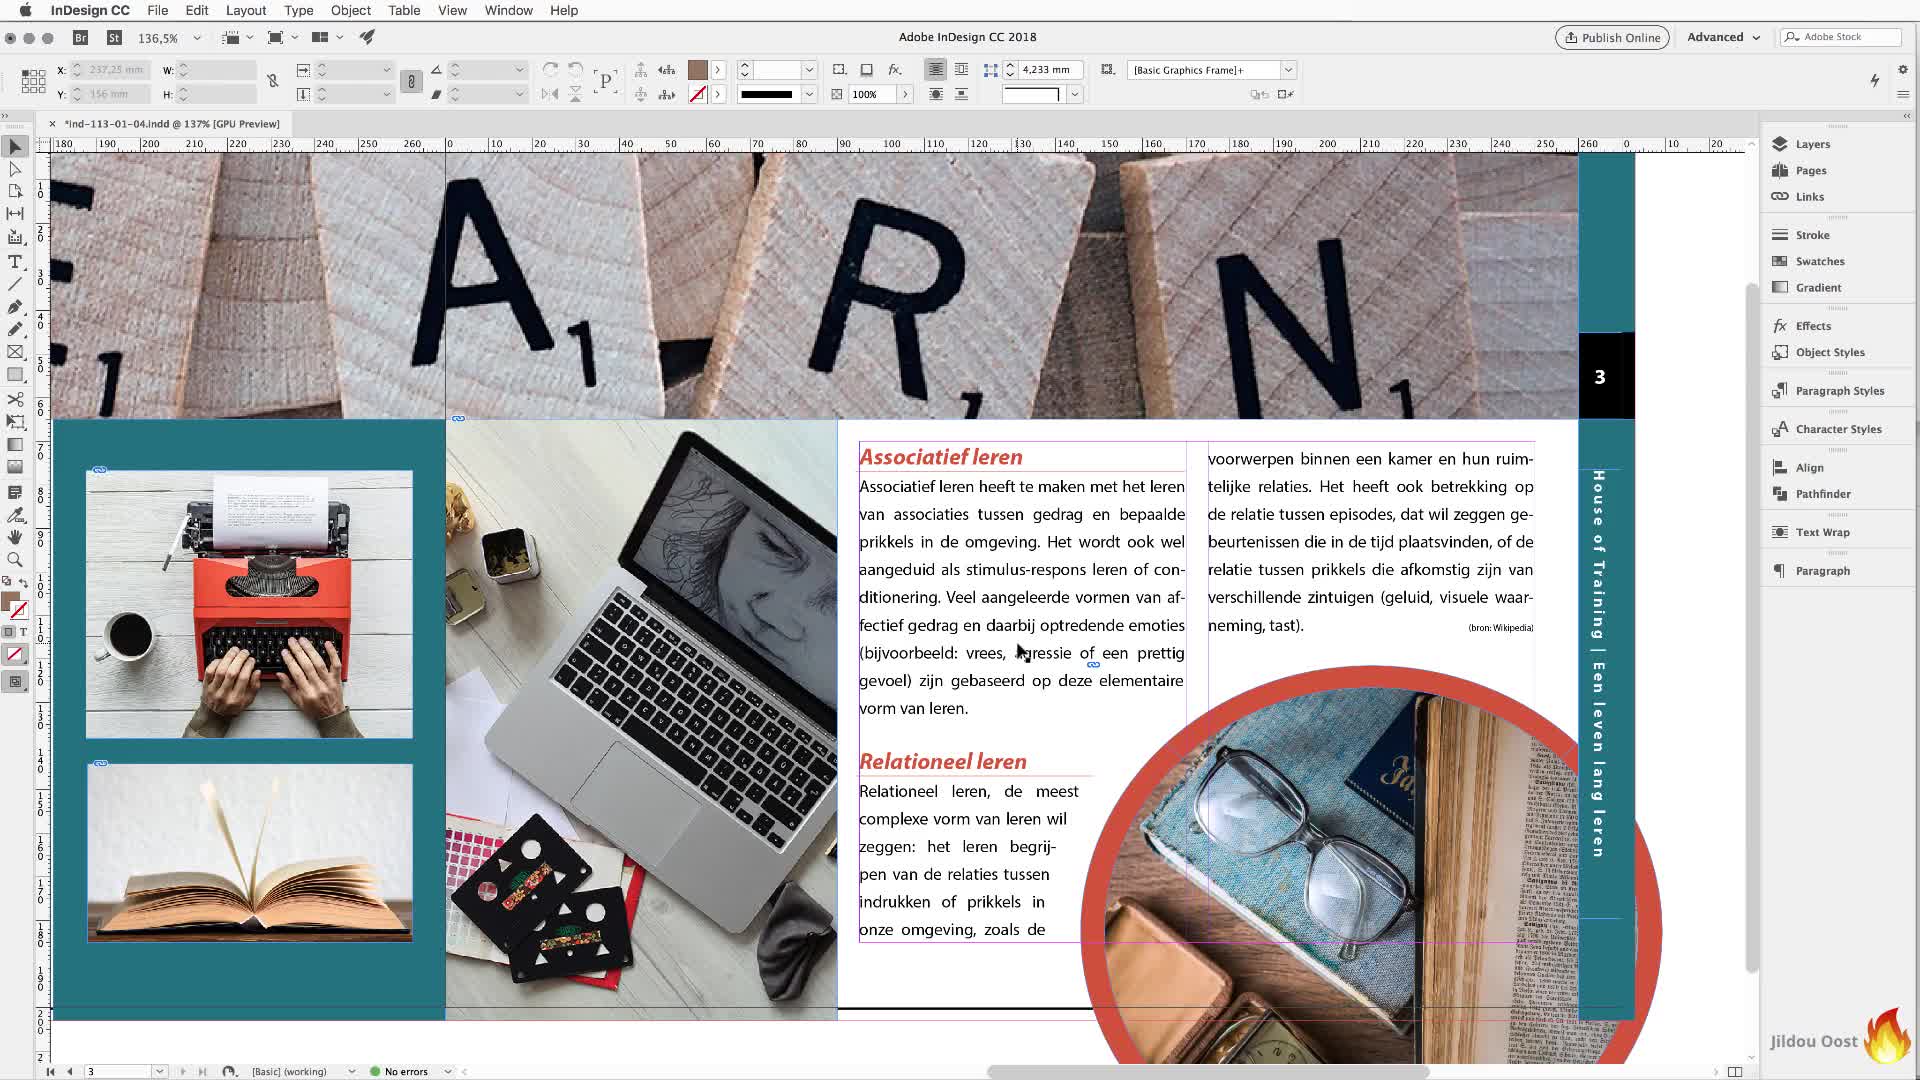Open the Type menu

coord(298,10)
